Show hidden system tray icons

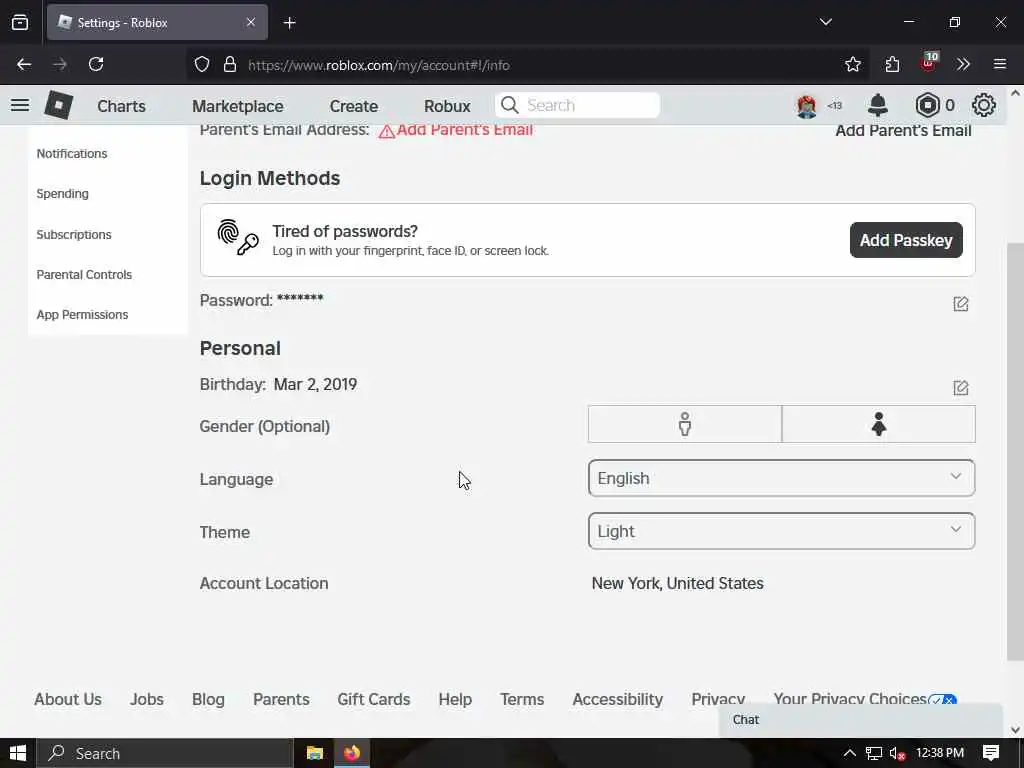849,753
